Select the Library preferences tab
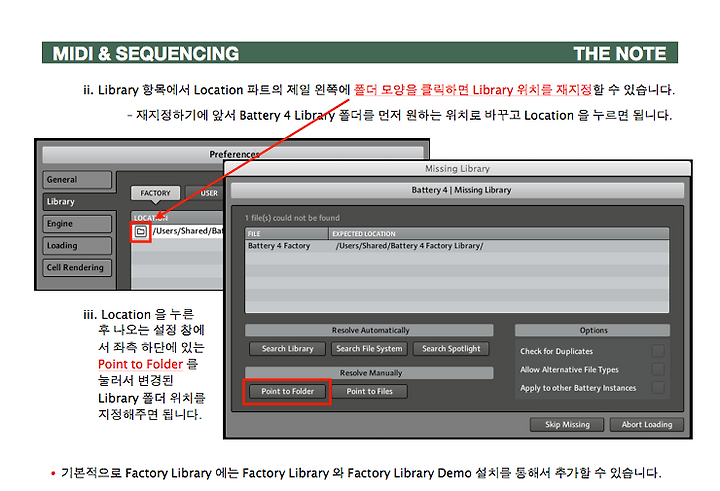 [79, 201]
